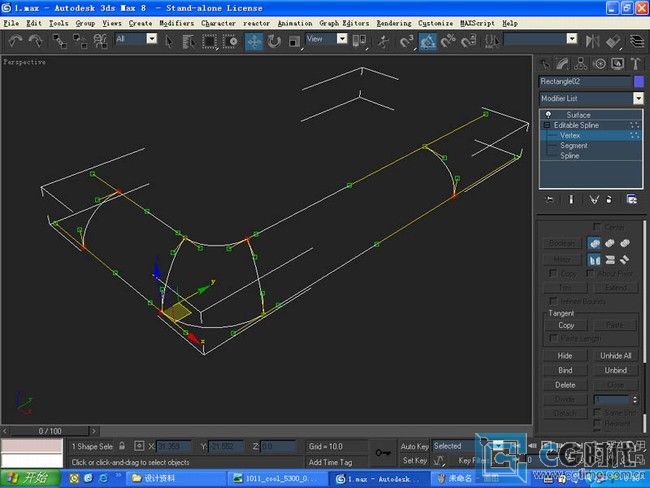Select the Rotate transform tool
Screen dimensions: 650x488
[x=274, y=41]
